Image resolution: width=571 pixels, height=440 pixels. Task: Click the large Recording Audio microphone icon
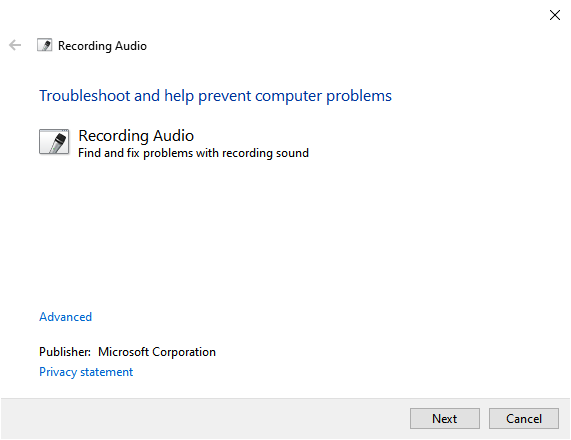[x=54, y=142]
